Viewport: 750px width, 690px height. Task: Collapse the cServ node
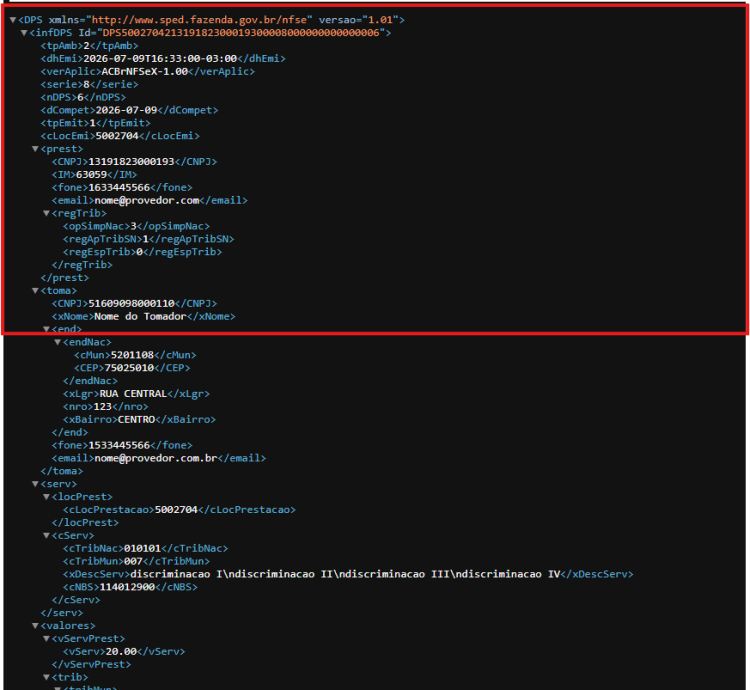coord(46,536)
